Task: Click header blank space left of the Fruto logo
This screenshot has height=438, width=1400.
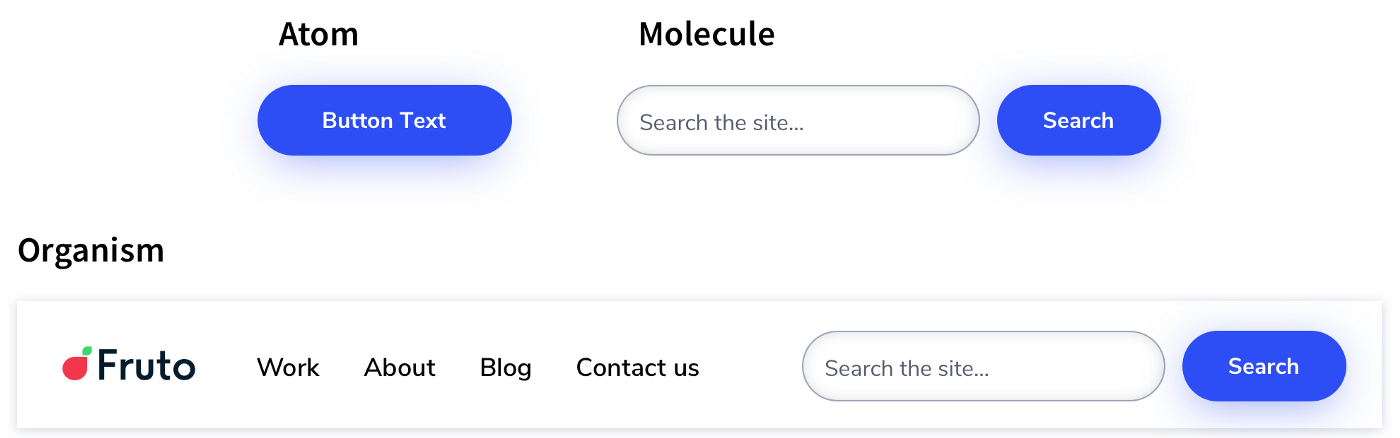Action: click(38, 367)
